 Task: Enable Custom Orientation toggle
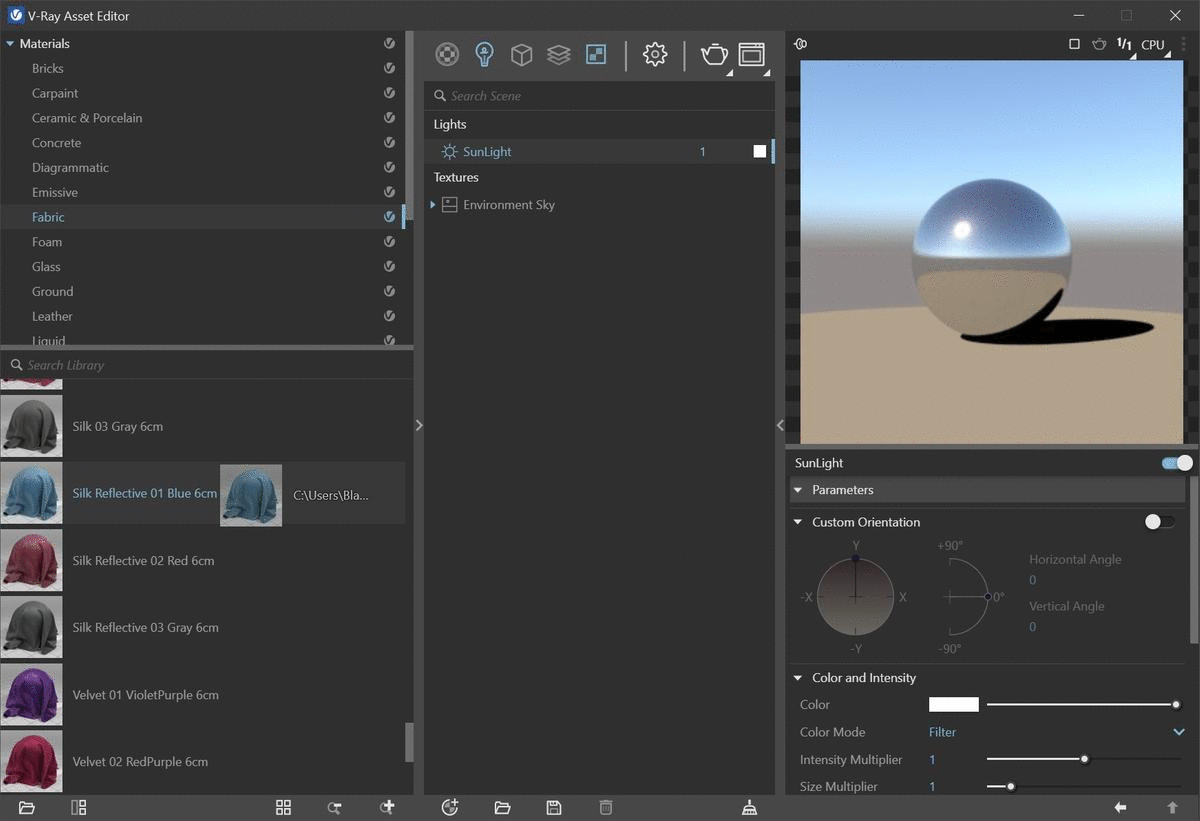click(1160, 522)
